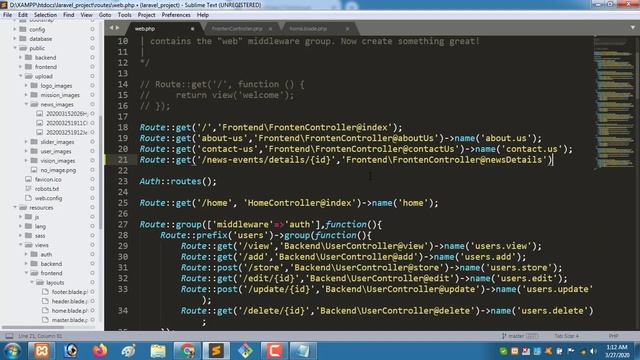Screen dimensions: 640x360
Task: Open the Project menu
Action: click(147, 15)
